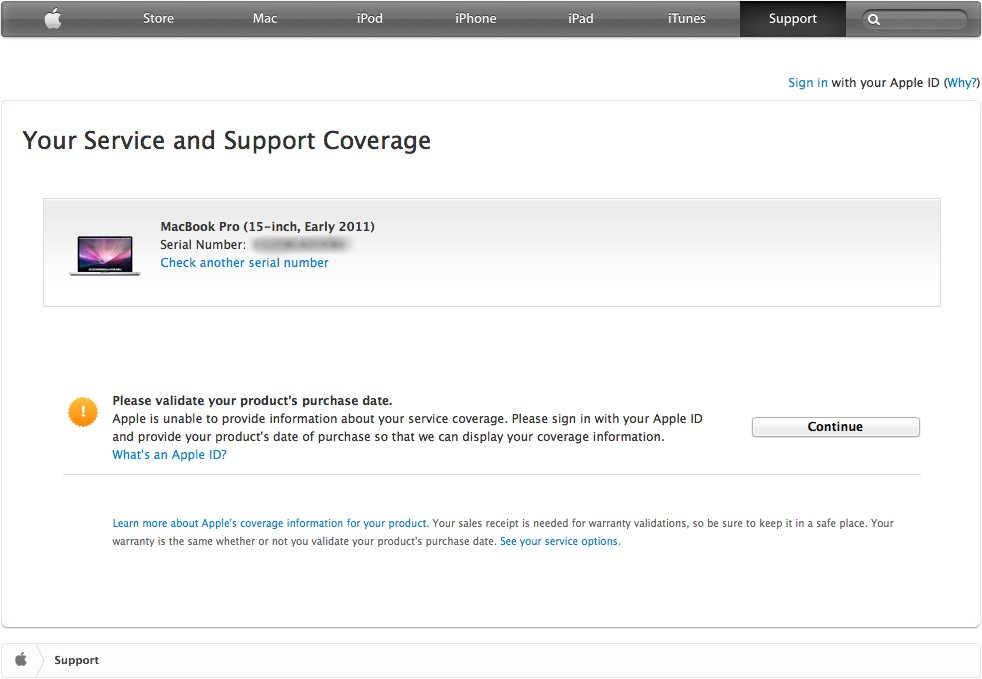Open What's an Apple ID? link
The height and width of the screenshot is (679, 982).
click(x=169, y=455)
